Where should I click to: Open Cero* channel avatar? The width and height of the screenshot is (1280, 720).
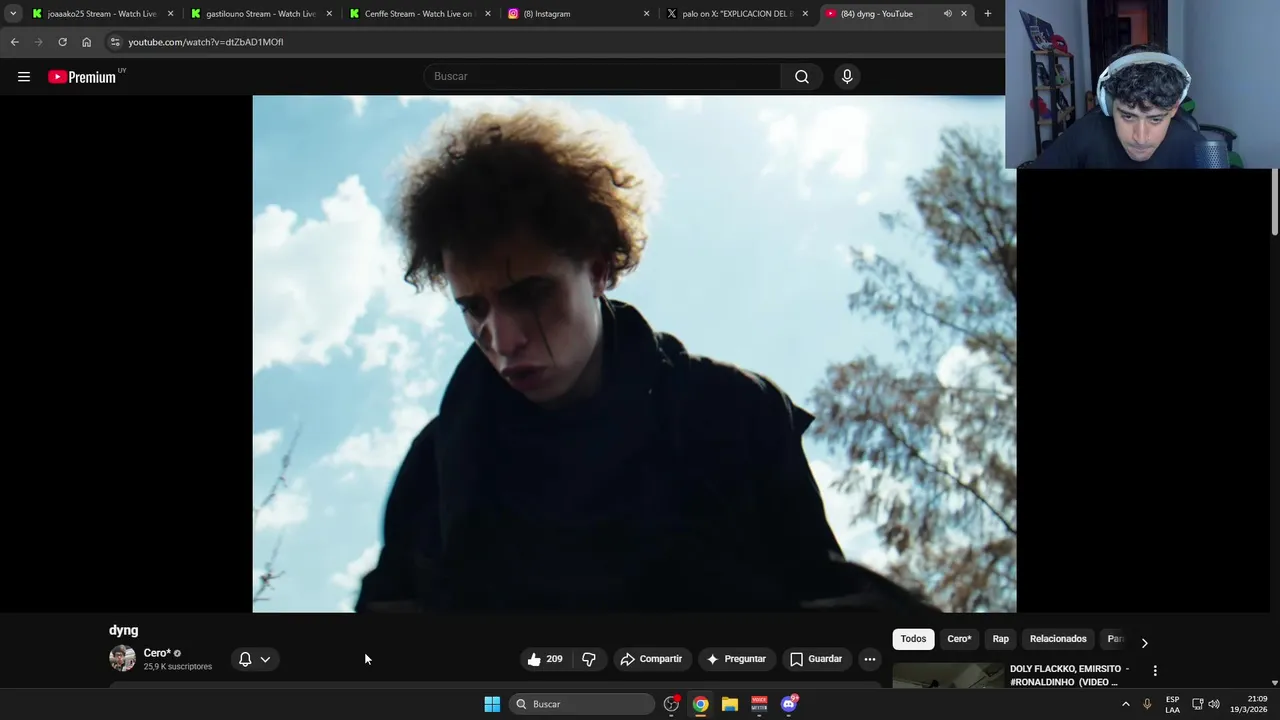pyautogui.click(x=122, y=658)
